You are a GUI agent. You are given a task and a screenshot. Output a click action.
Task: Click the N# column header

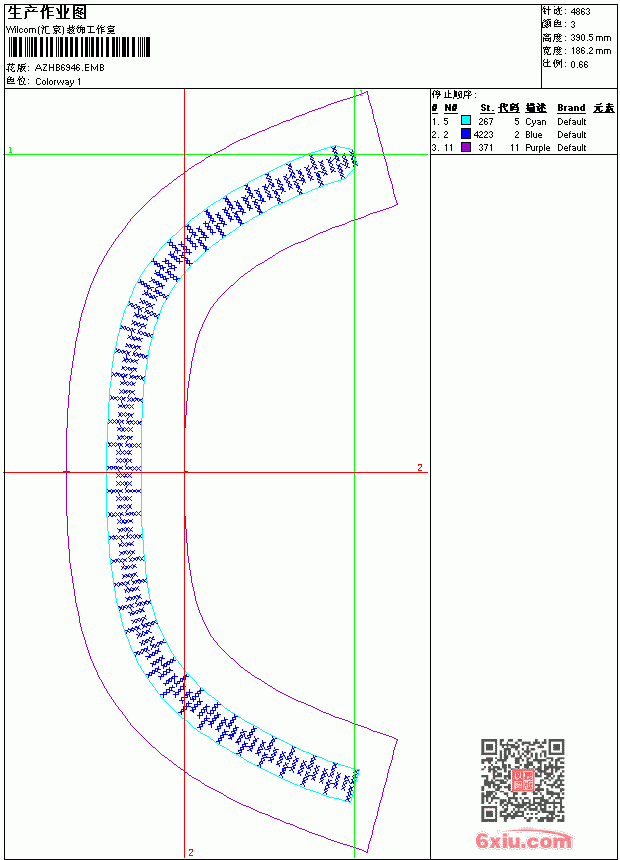450,108
